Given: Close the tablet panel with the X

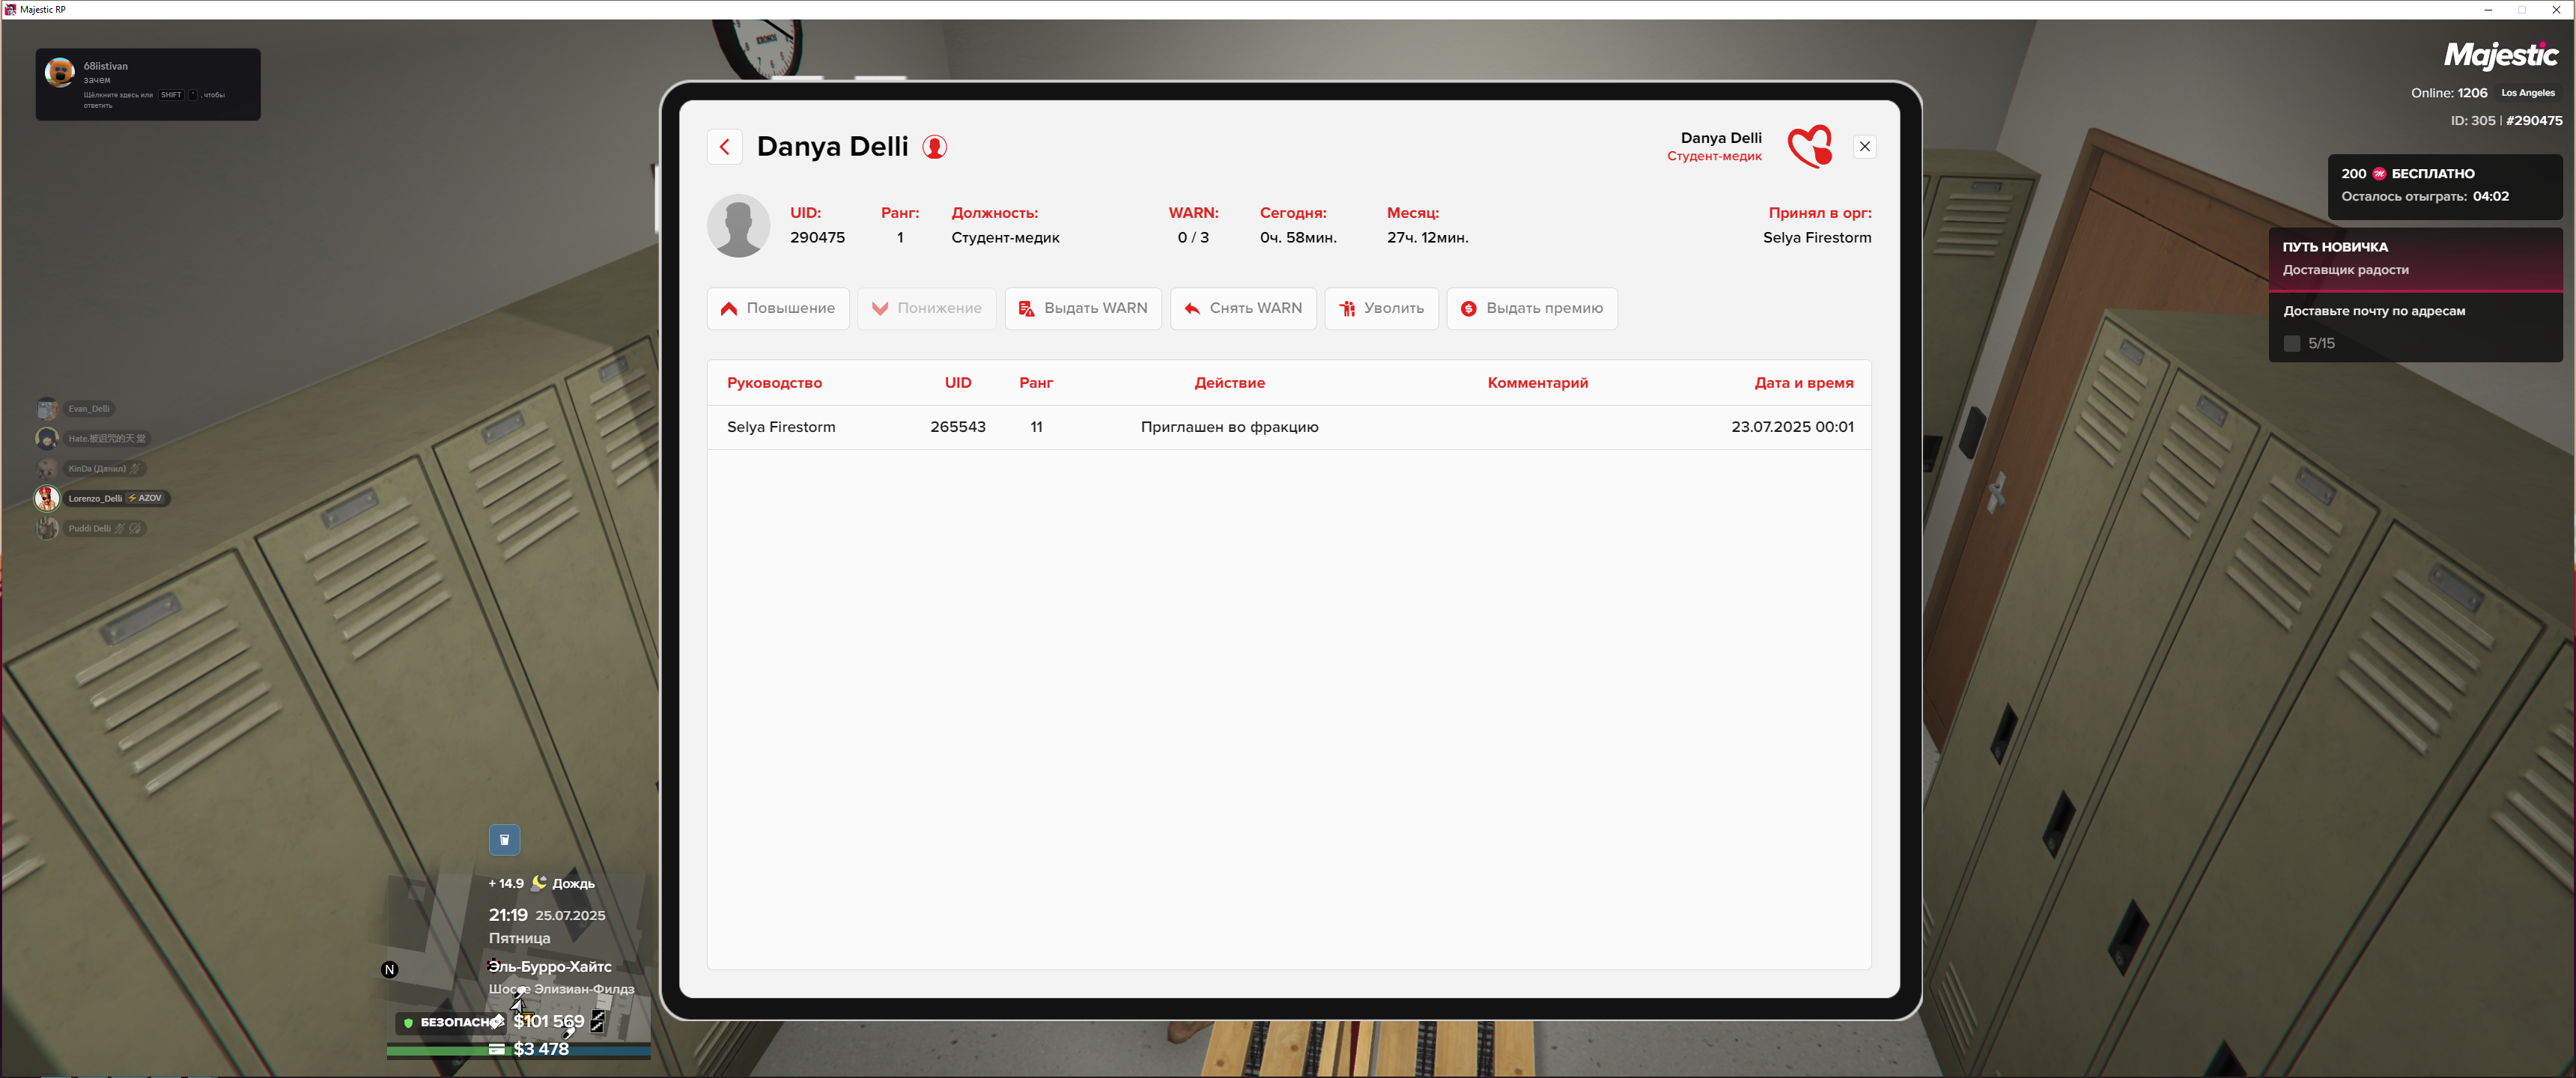Looking at the screenshot, I should pyautogui.click(x=1864, y=147).
